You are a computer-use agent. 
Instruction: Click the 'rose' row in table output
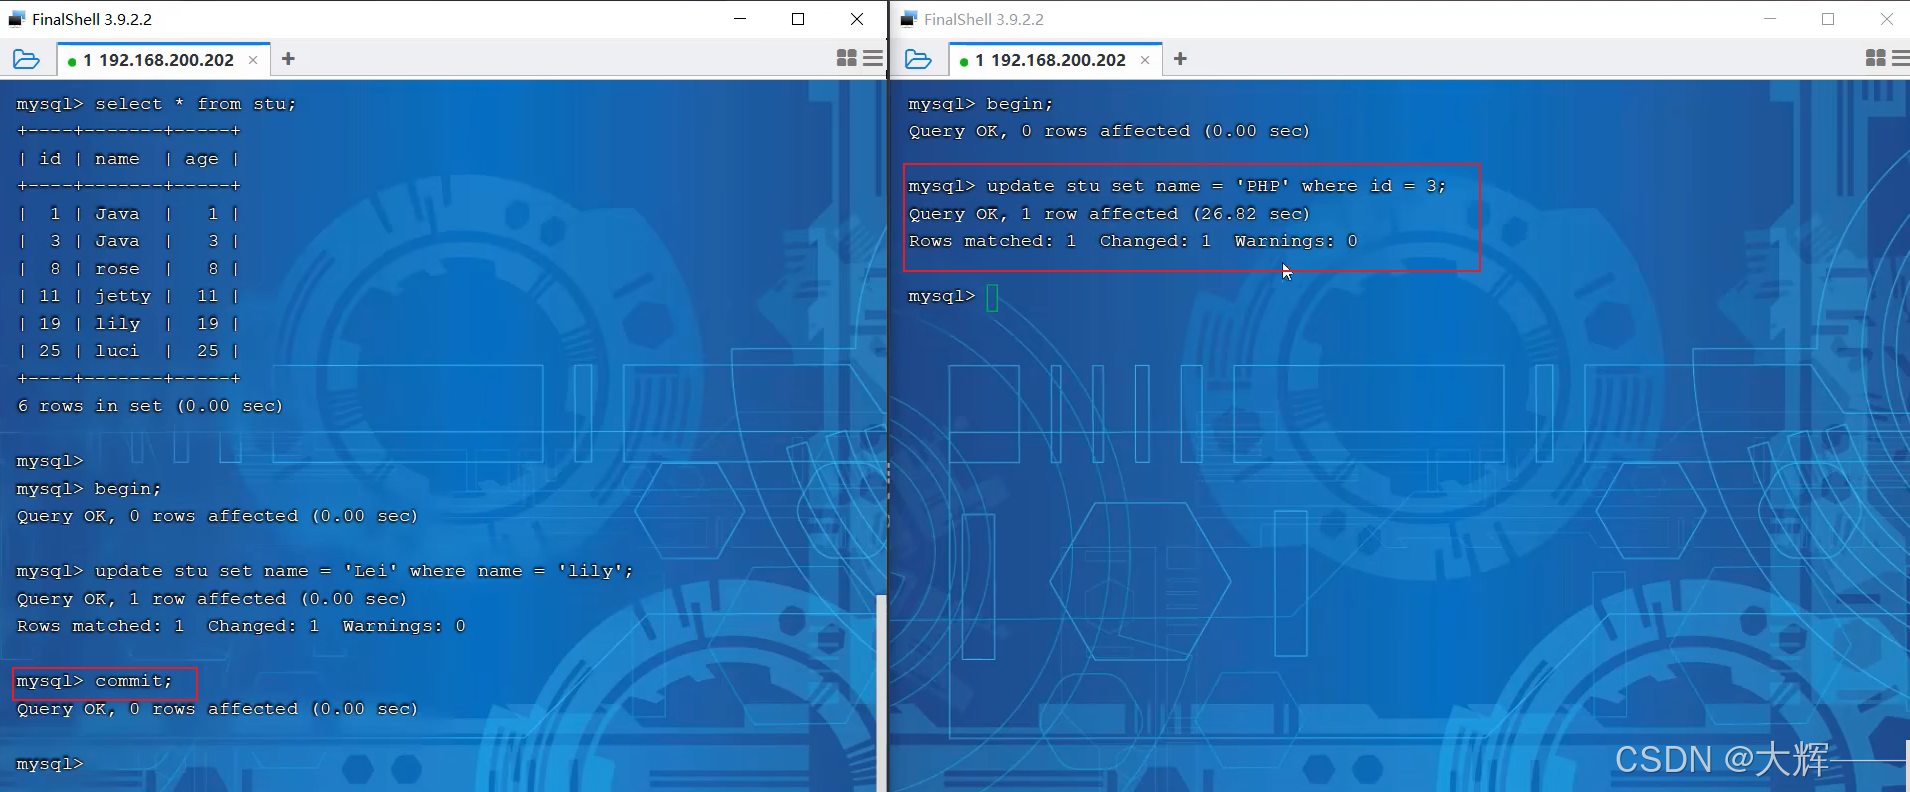click(x=128, y=269)
